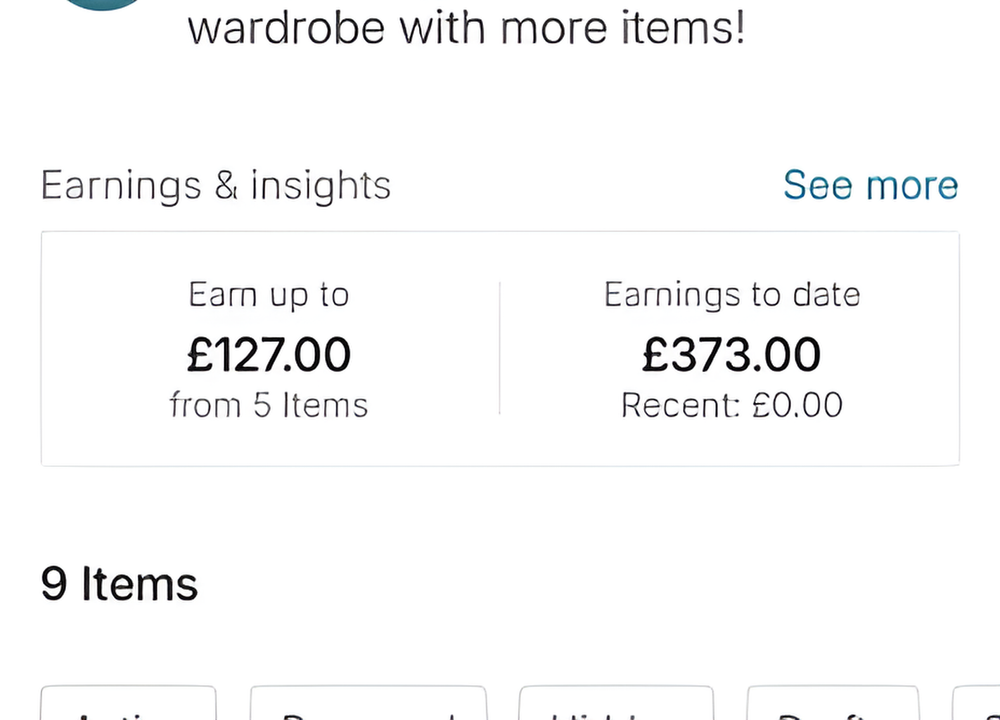Click the Recent: £0.00 text
The width and height of the screenshot is (1000, 720).
(732, 406)
